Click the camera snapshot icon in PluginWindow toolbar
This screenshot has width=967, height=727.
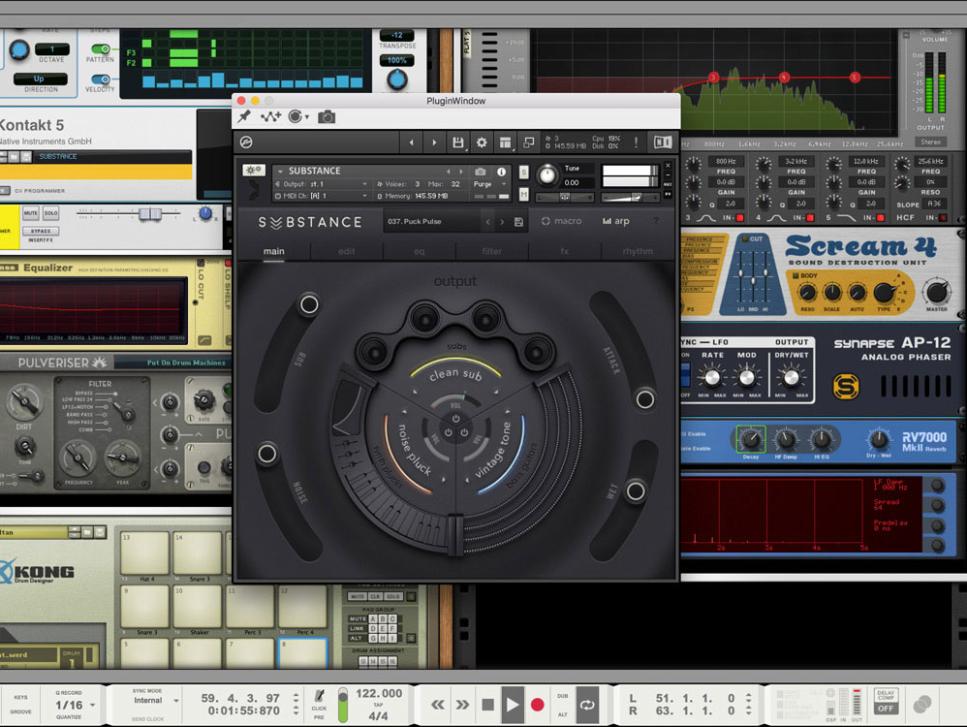tap(326, 117)
